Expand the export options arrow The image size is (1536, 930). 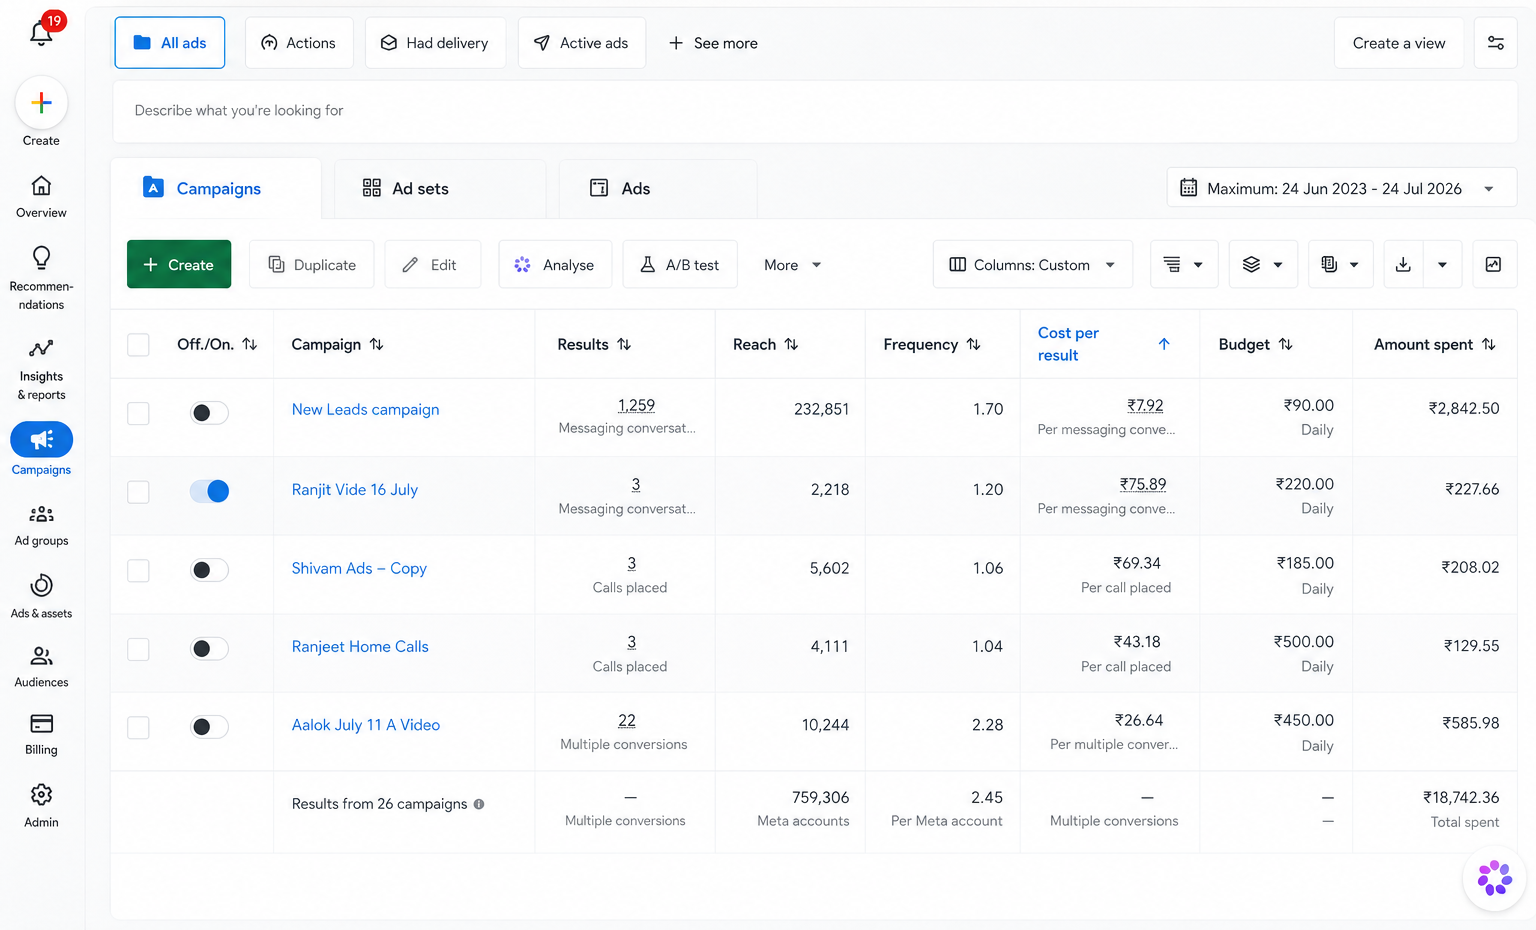(1442, 265)
